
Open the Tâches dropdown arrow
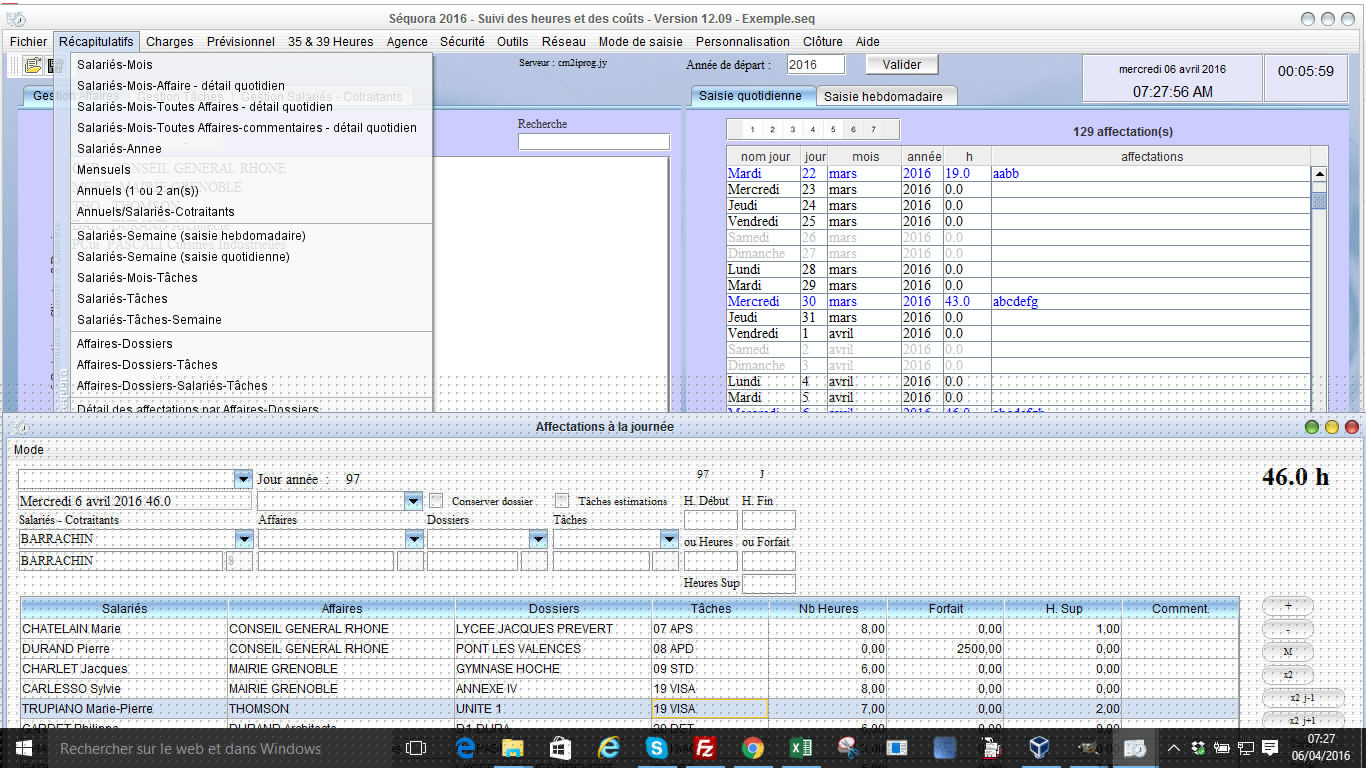coord(669,539)
